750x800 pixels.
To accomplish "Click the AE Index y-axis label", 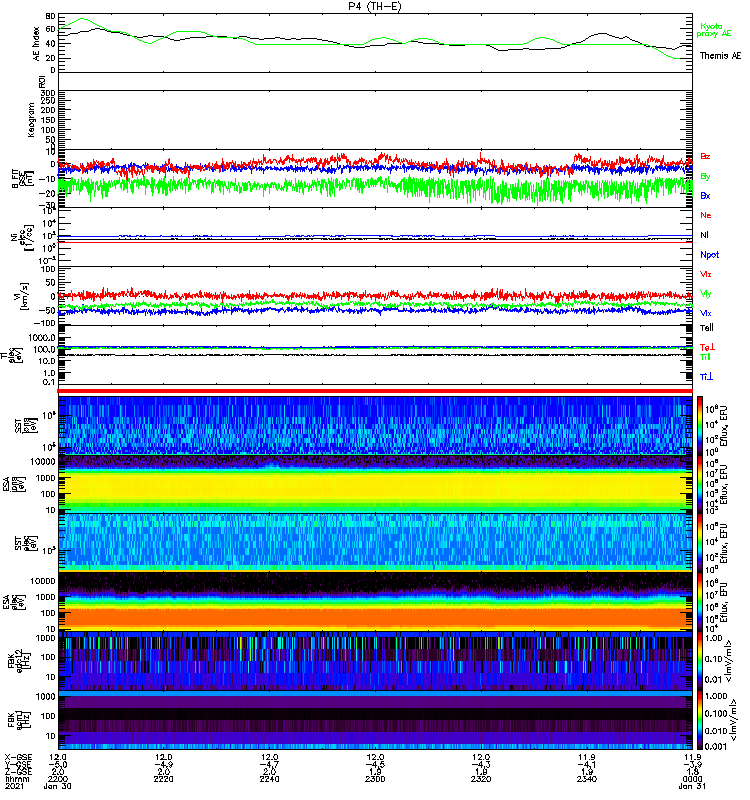I will click(x=36, y=44).
